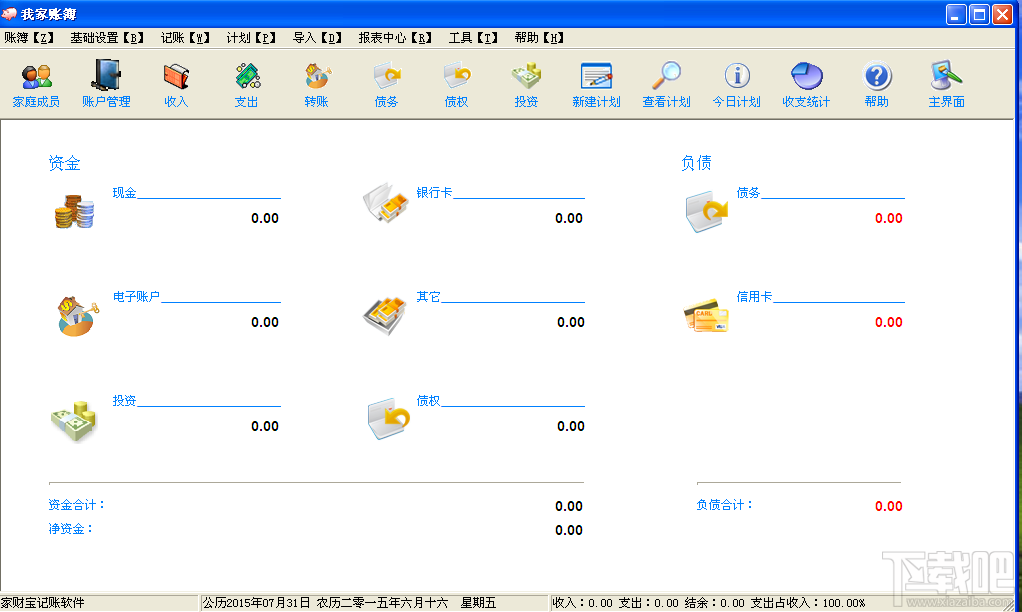Follow the 信用卡 link under 负债
The height and width of the screenshot is (612, 1022).
[x=754, y=297]
